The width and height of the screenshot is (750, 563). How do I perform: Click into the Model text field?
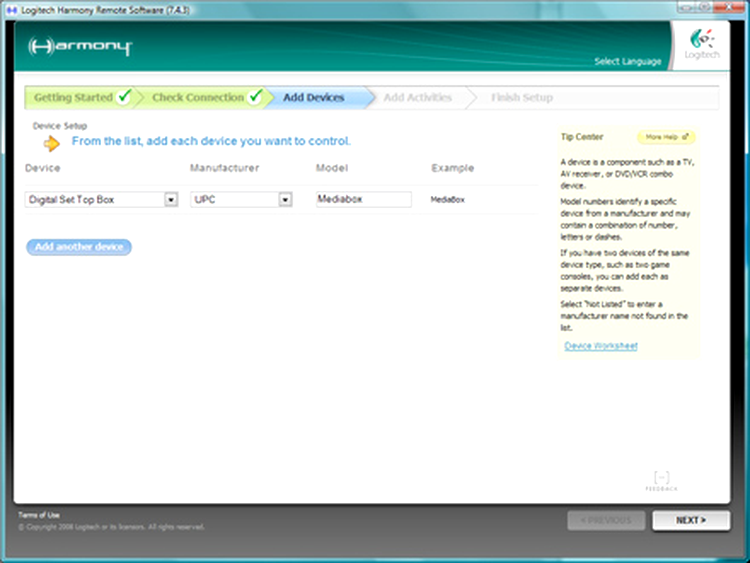[x=363, y=200]
